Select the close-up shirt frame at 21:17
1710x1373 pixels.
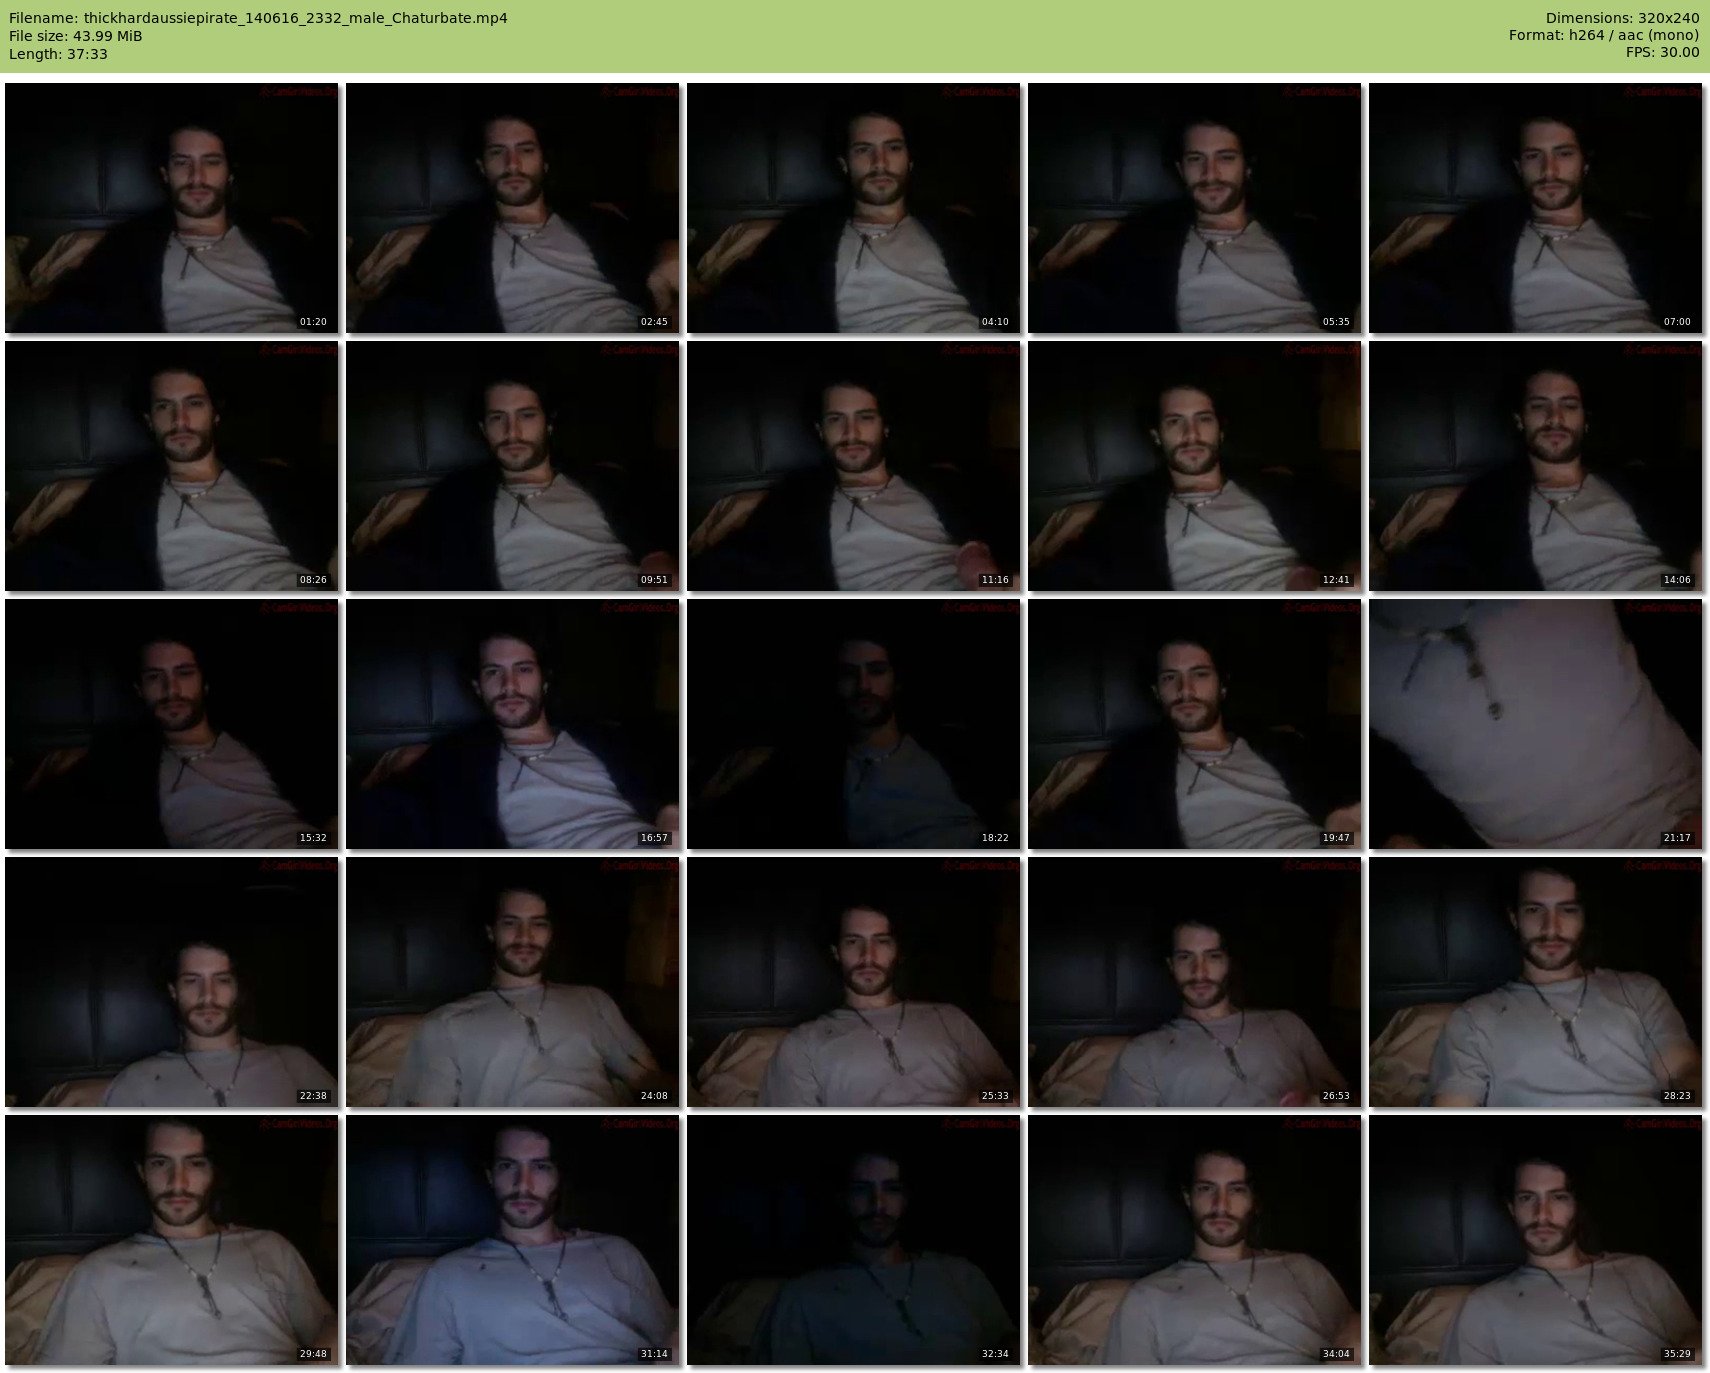(x=1535, y=724)
